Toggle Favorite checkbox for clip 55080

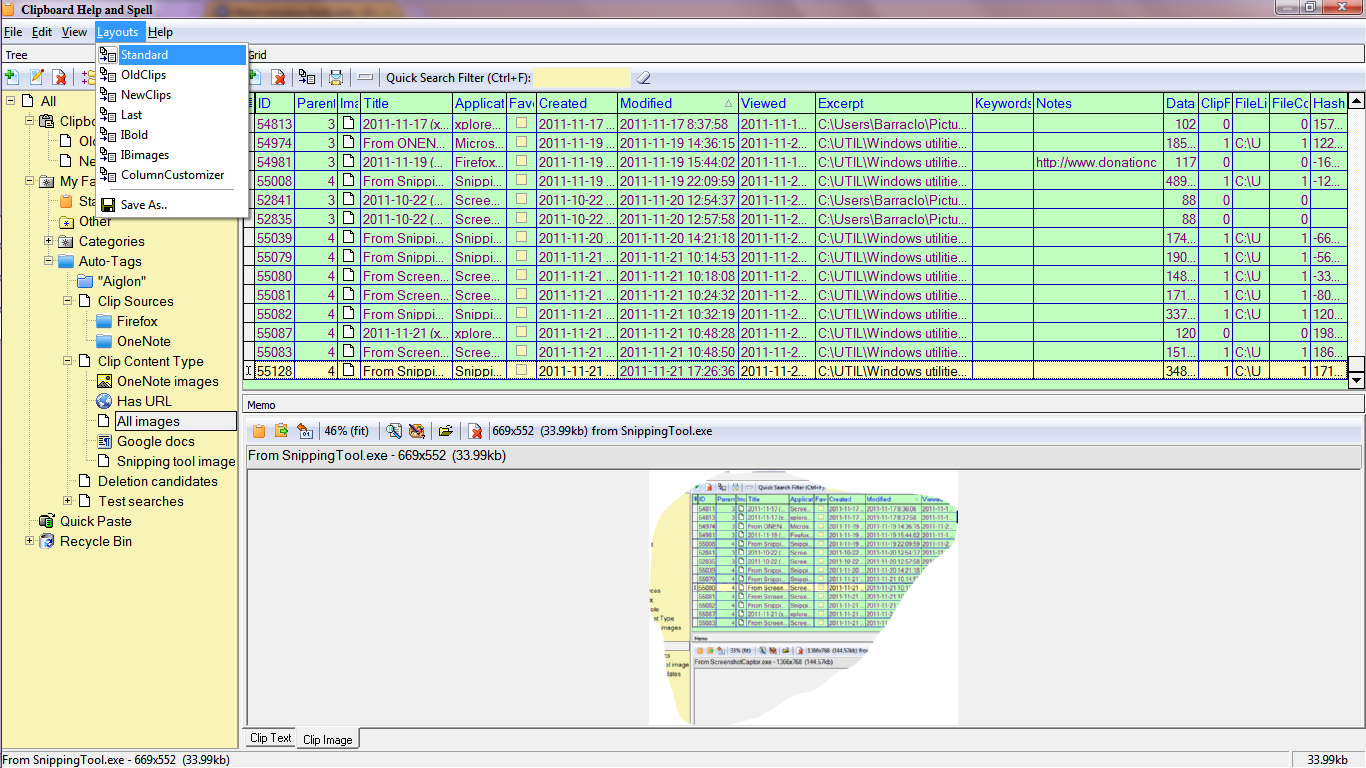click(521, 276)
